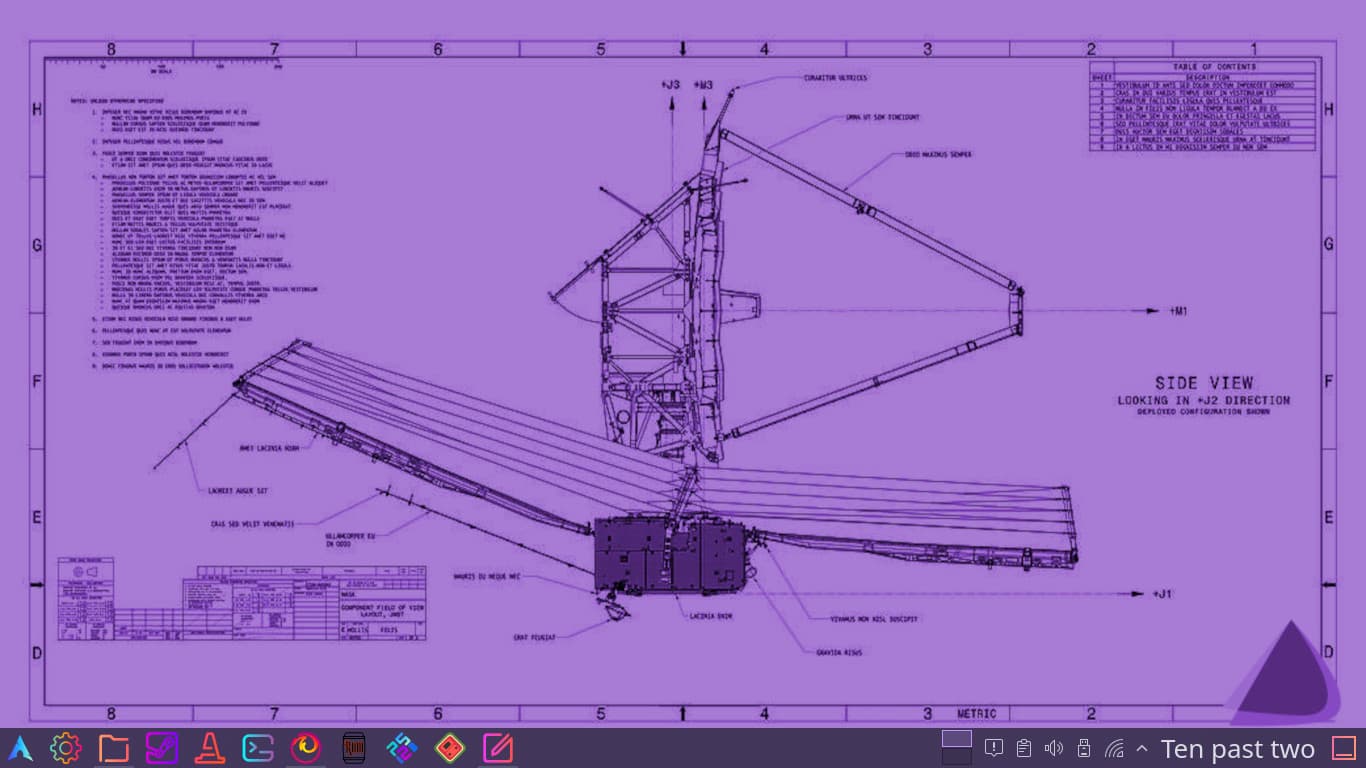Open the pink pencil editor icon

tap(498, 748)
